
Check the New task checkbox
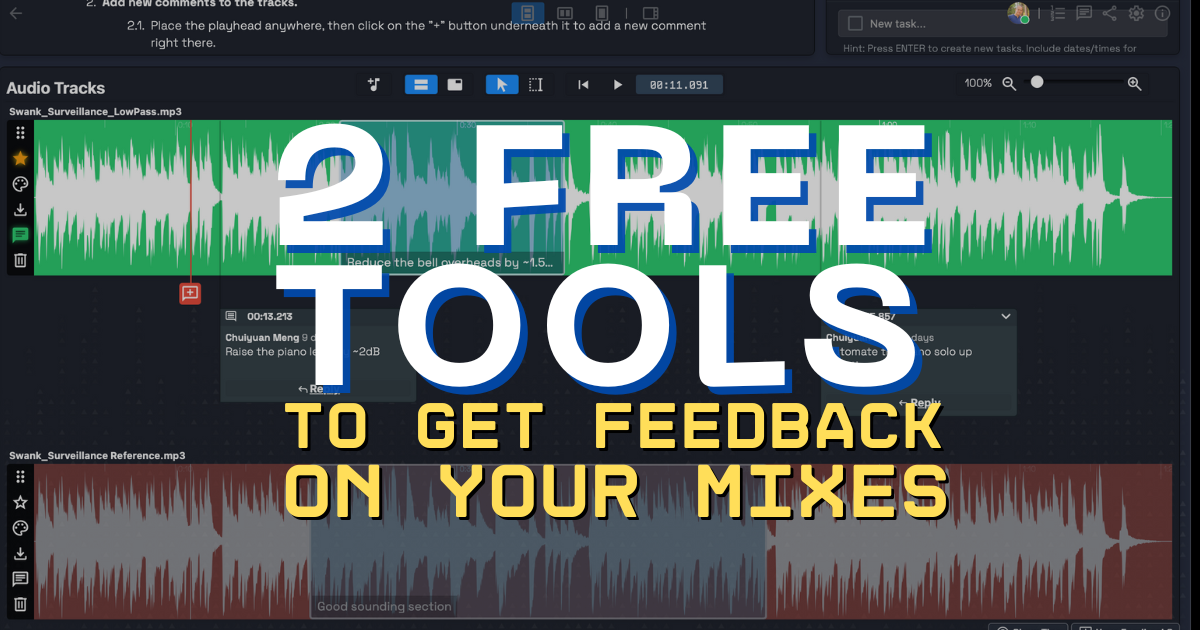[x=853, y=21]
